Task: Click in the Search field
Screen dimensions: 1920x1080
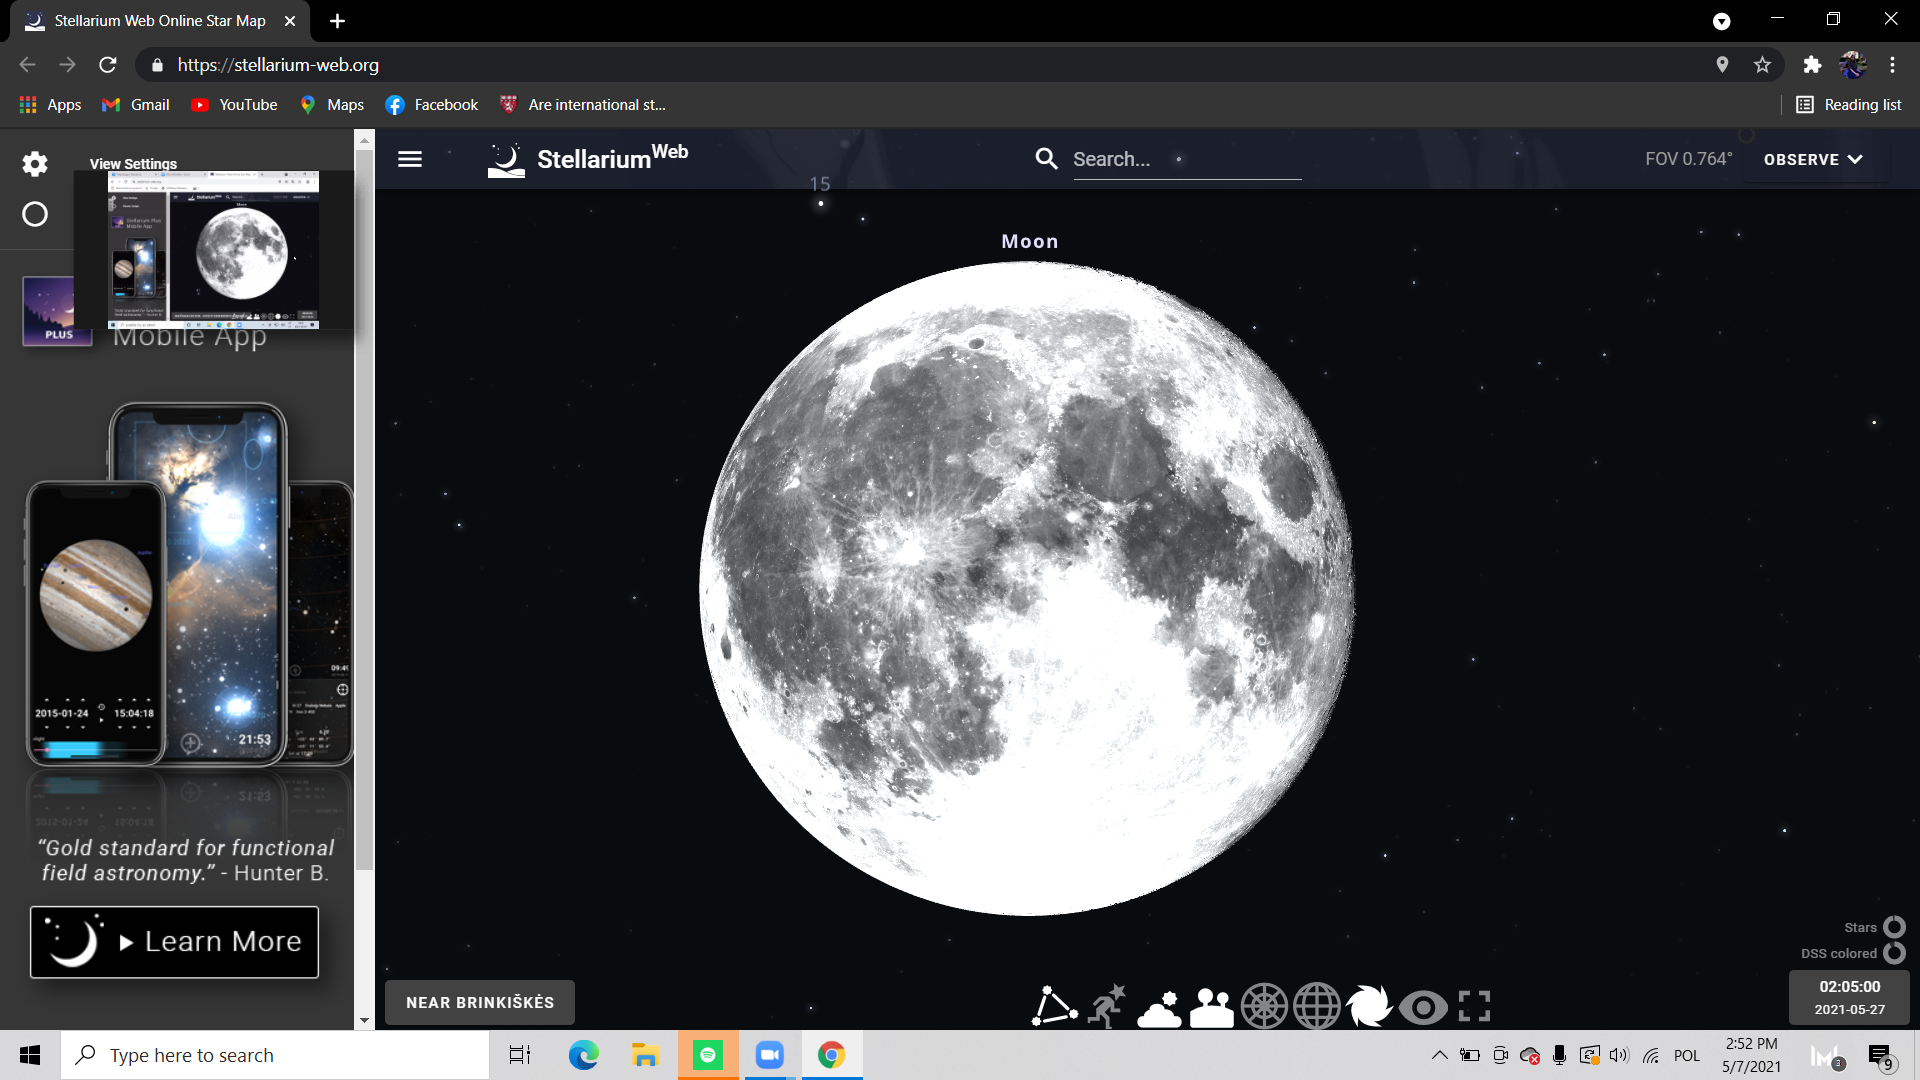Action: pyautogui.click(x=1185, y=159)
